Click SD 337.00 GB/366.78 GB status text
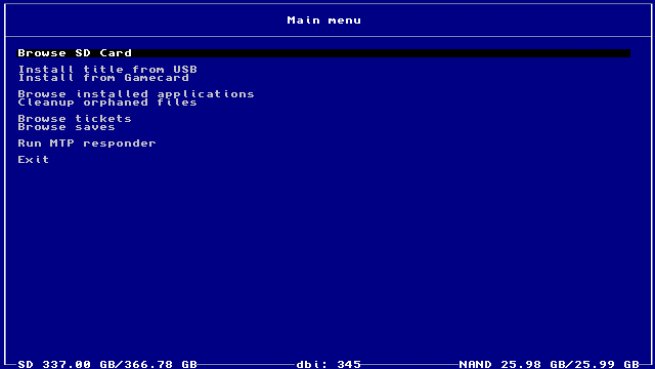Image resolution: width=655 pixels, height=369 pixels. tap(107, 364)
